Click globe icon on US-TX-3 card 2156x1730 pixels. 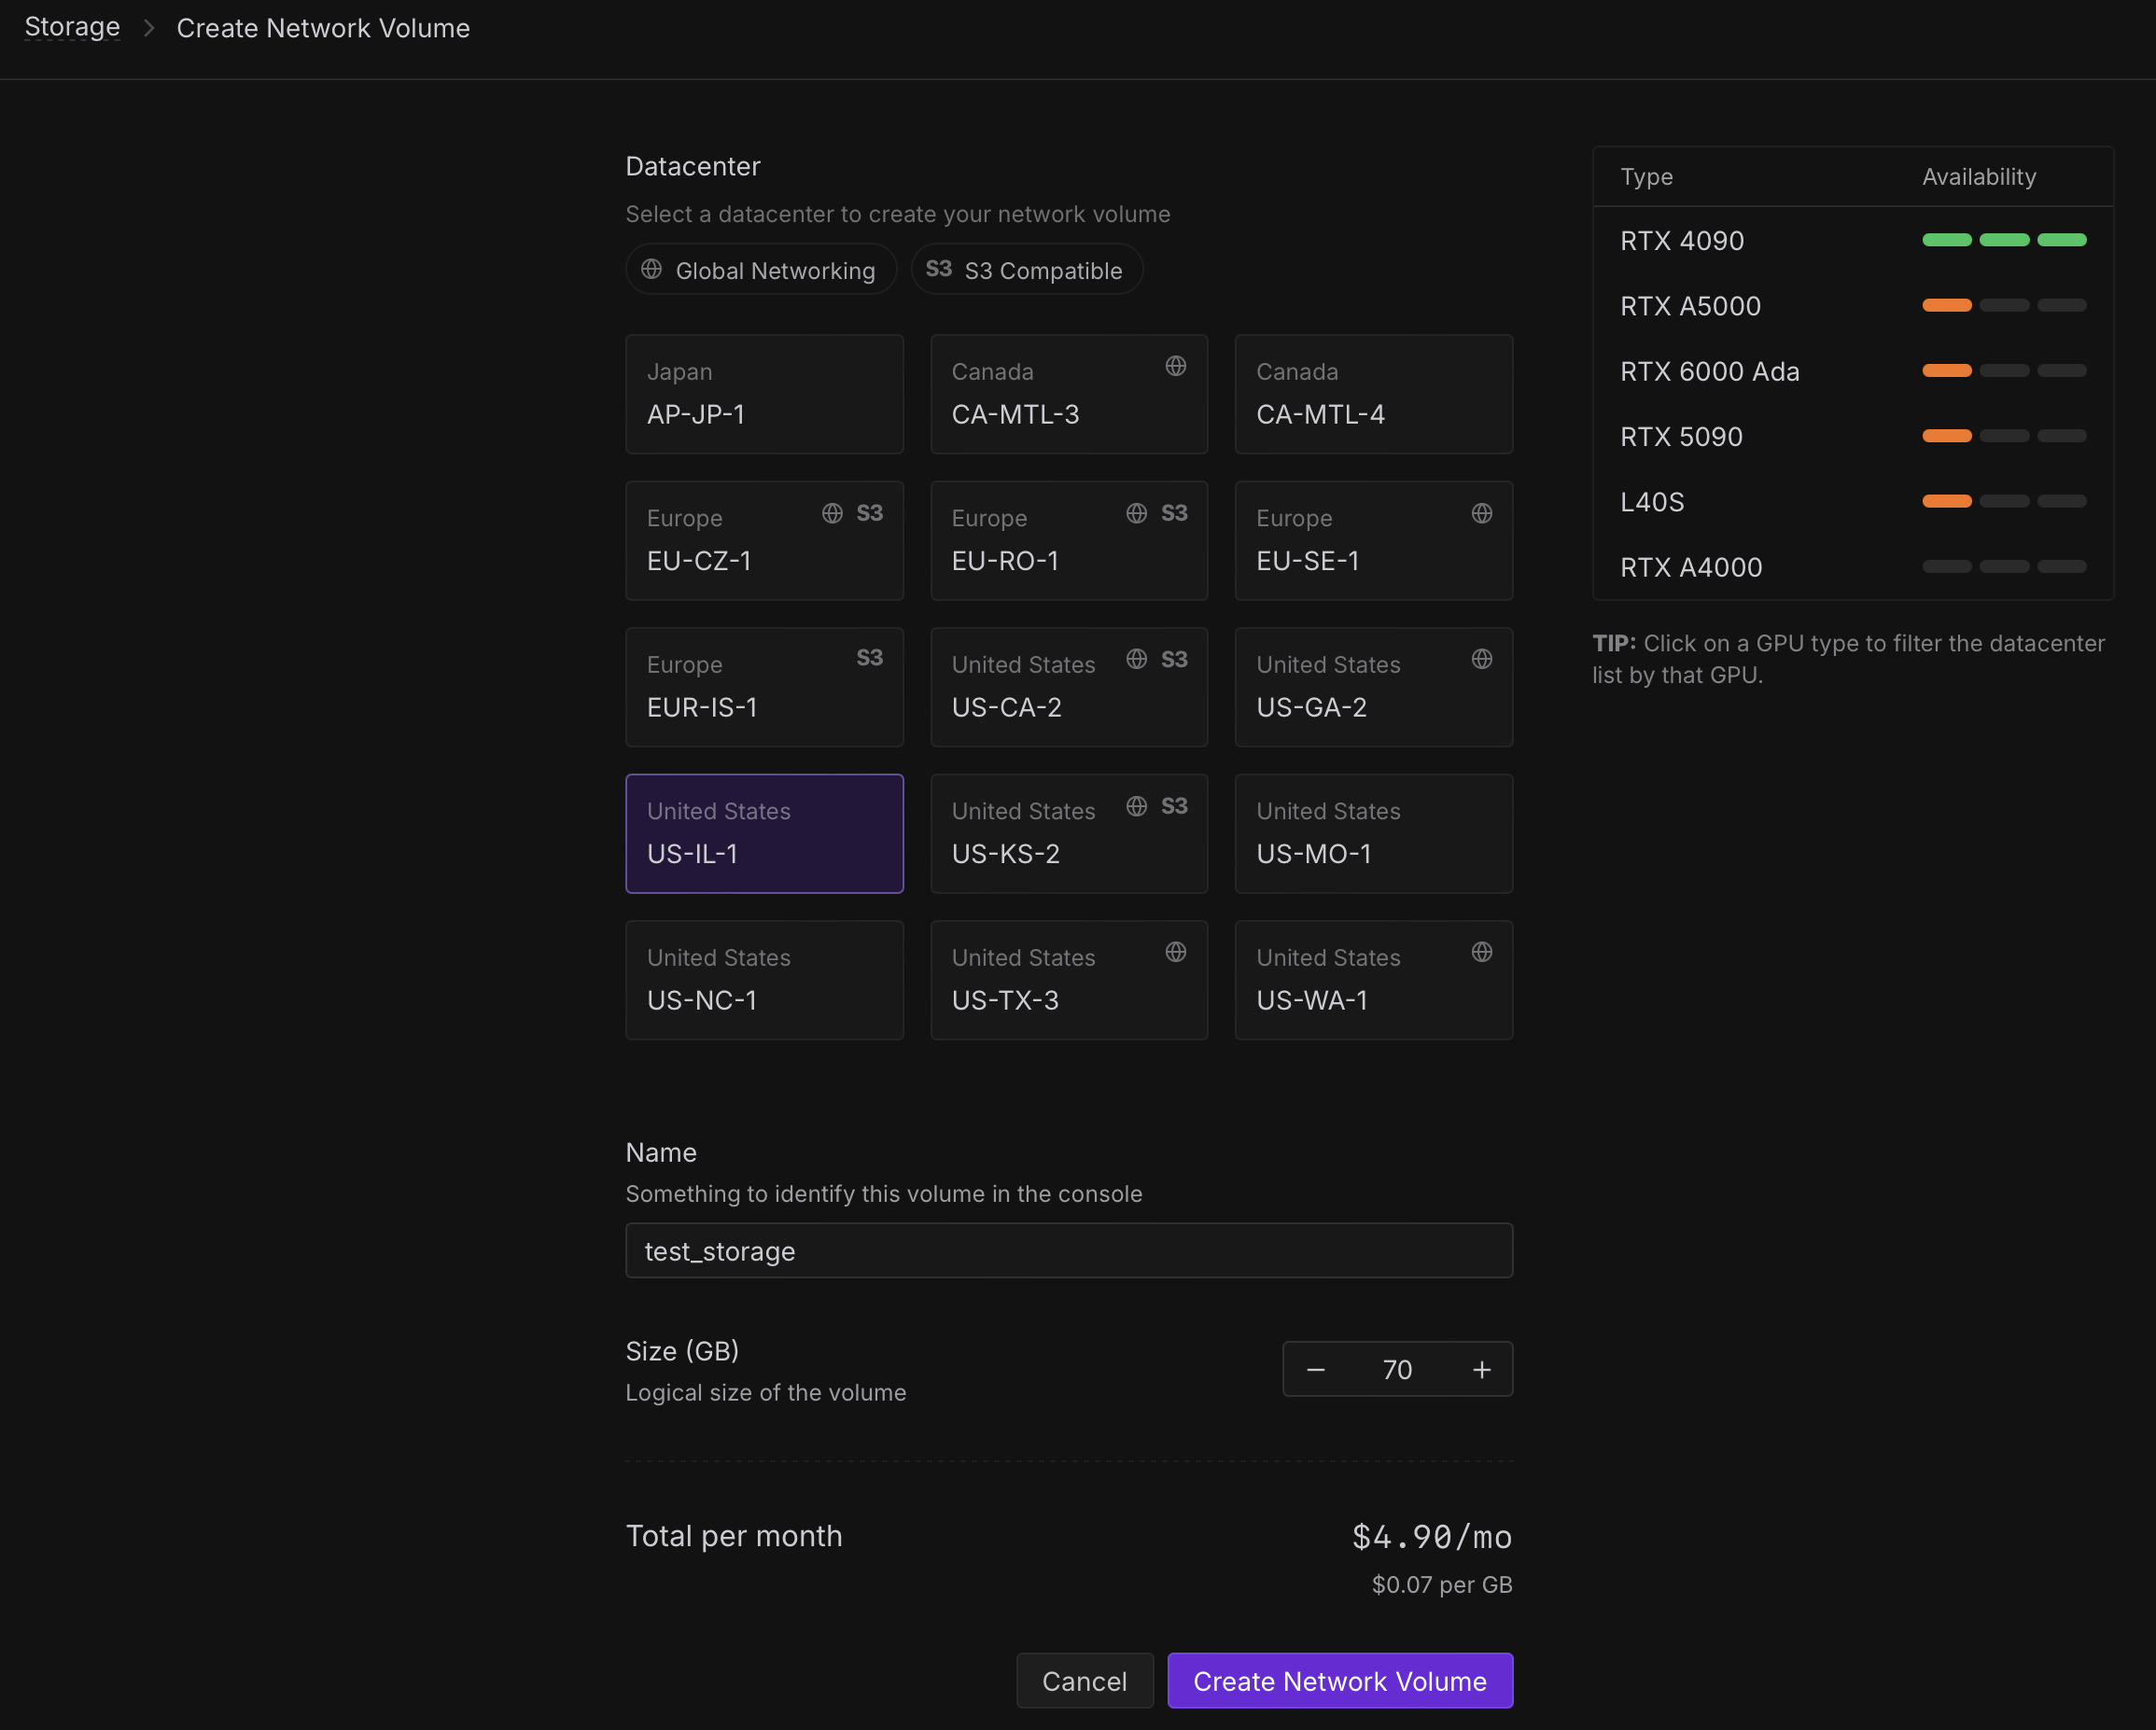pyautogui.click(x=1175, y=952)
